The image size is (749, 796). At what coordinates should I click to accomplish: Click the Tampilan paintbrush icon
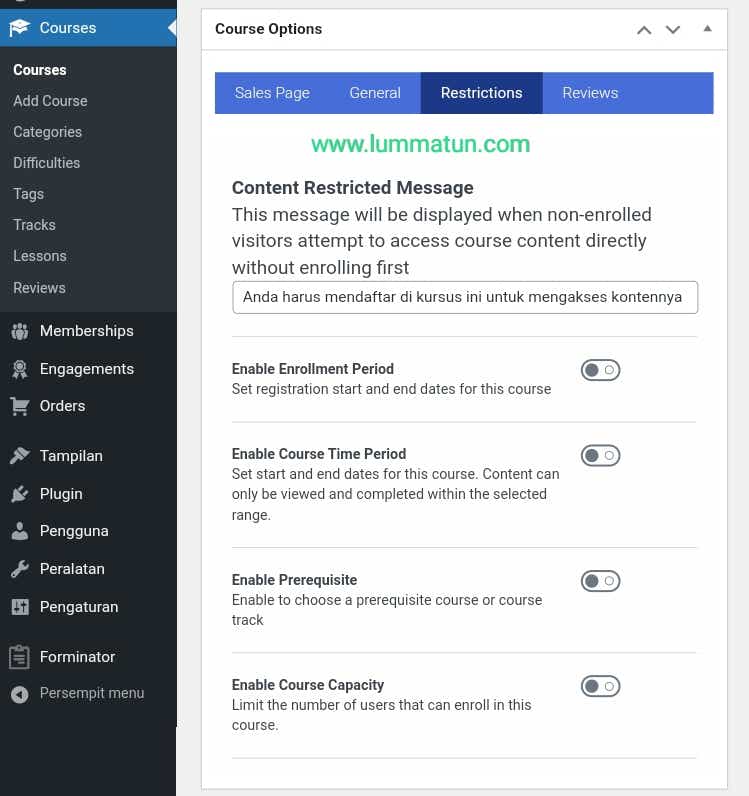coord(19,456)
